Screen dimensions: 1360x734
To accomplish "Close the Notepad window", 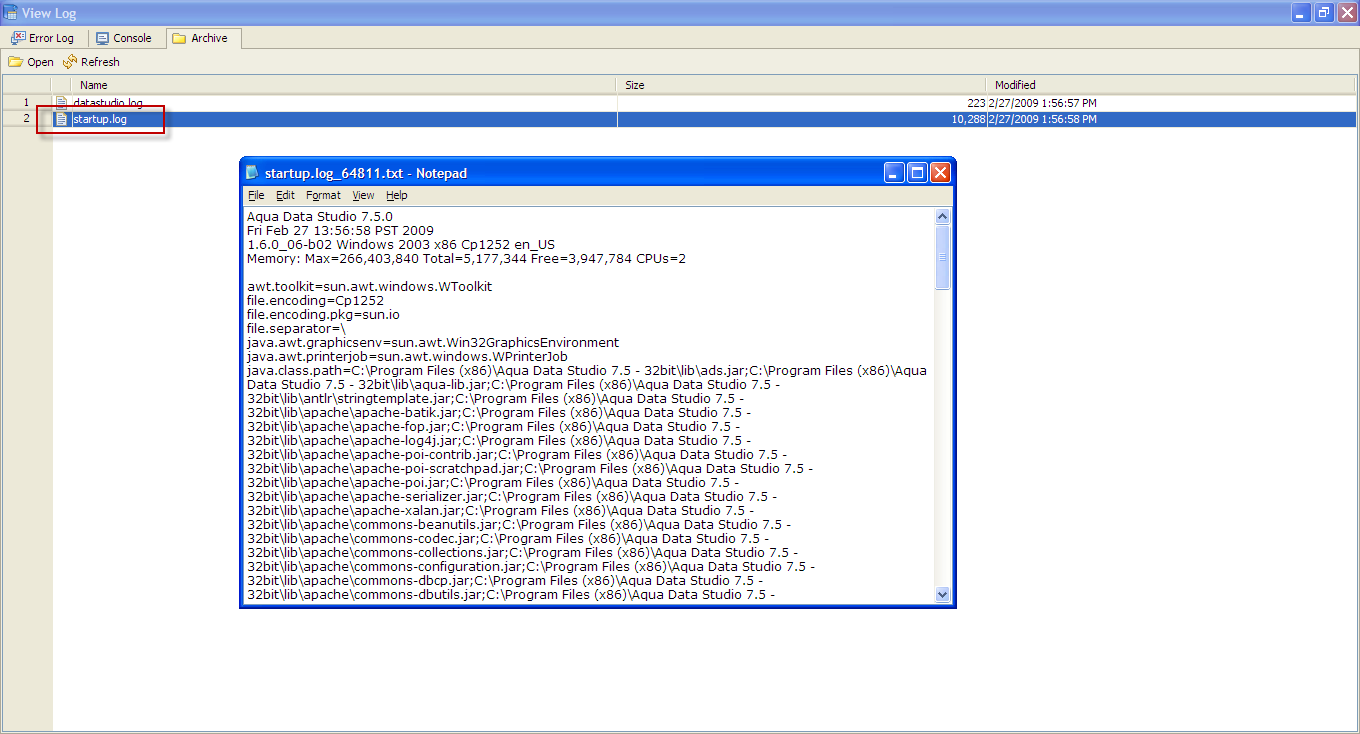I will pos(940,173).
